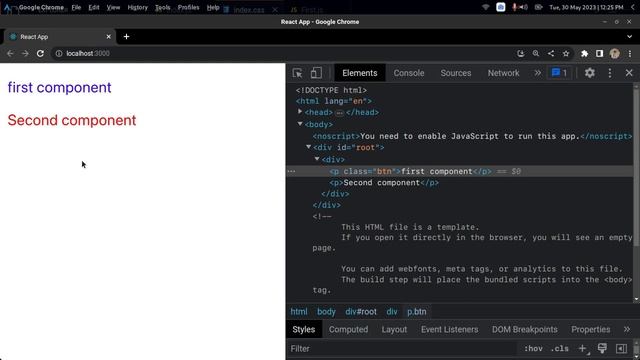
Task: Toggle rendering emulations paintbrush icon
Action: (x=602, y=349)
